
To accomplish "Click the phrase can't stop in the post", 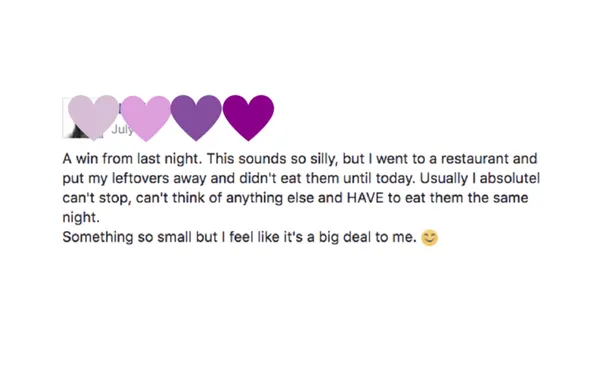I will coord(97,198).
